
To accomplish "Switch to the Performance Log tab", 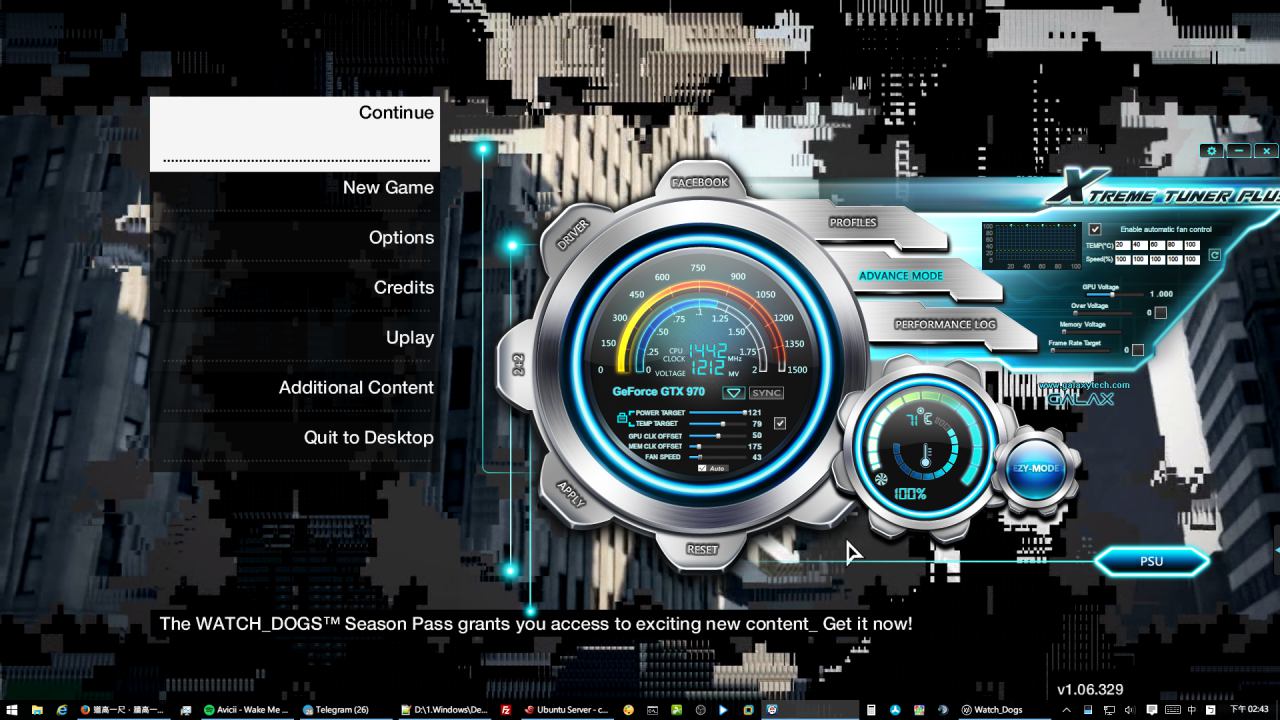I will [945, 325].
